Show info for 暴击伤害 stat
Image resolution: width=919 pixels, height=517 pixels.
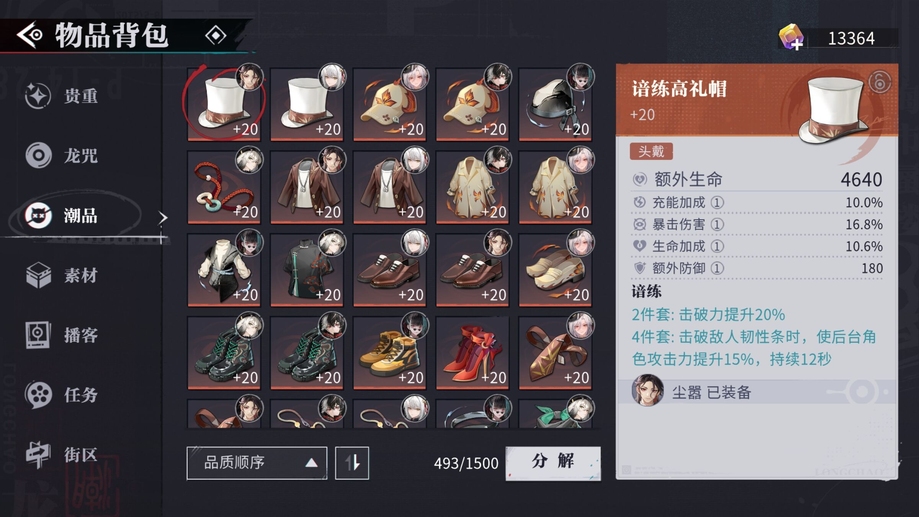pyautogui.click(x=717, y=225)
